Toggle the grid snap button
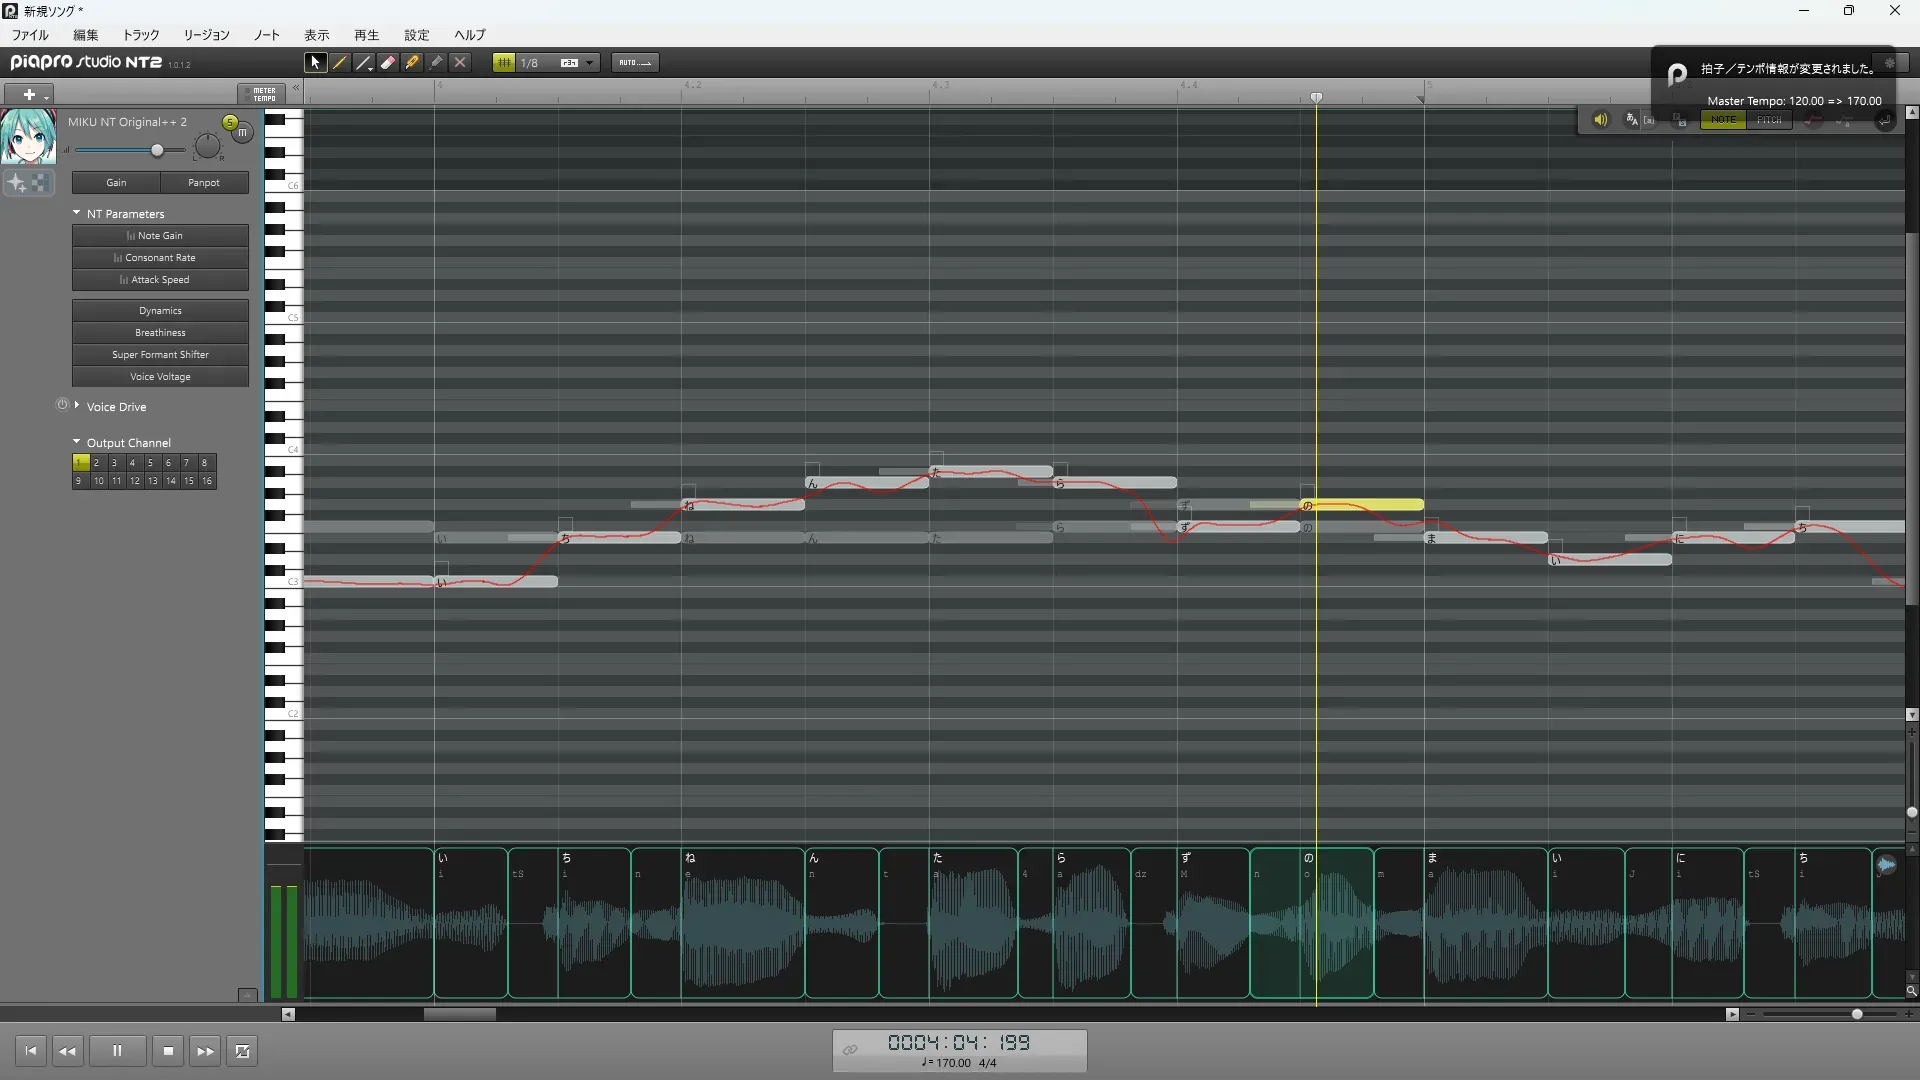This screenshot has height=1080, width=1920. [x=504, y=63]
